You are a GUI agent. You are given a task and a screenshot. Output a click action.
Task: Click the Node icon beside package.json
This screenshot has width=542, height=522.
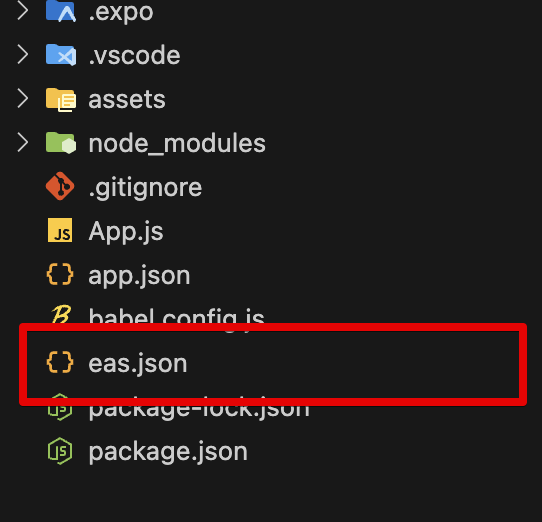60,451
